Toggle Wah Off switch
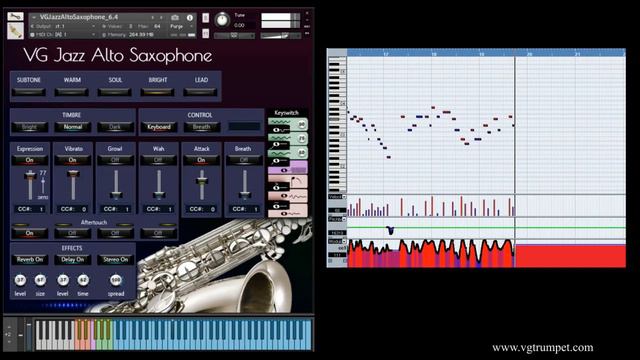This screenshot has height=360, width=640. 158,160
